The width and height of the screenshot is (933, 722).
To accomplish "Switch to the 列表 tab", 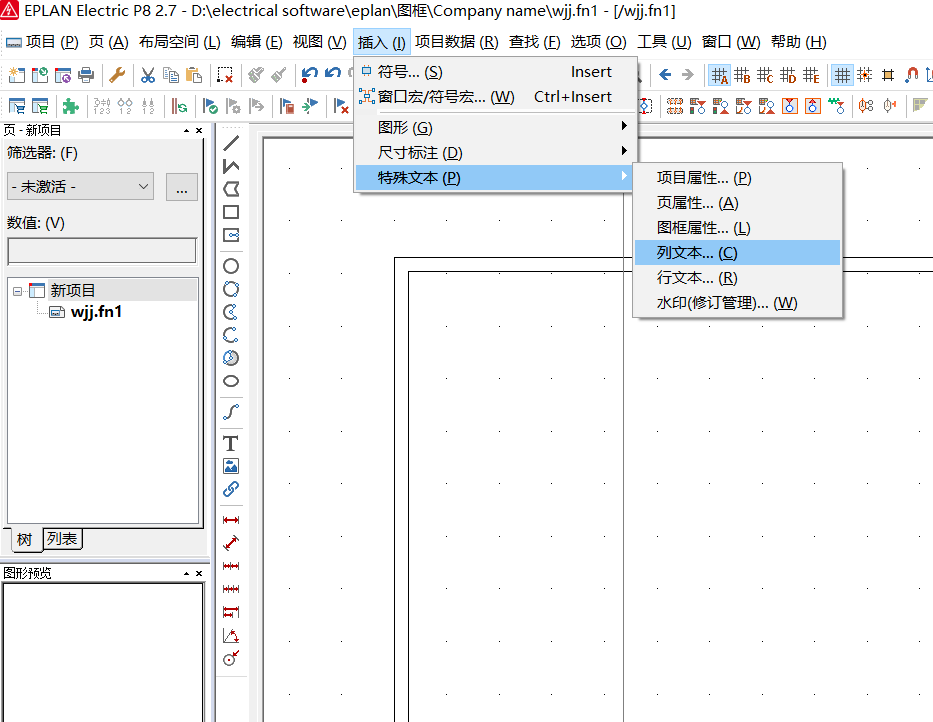I will (x=62, y=539).
